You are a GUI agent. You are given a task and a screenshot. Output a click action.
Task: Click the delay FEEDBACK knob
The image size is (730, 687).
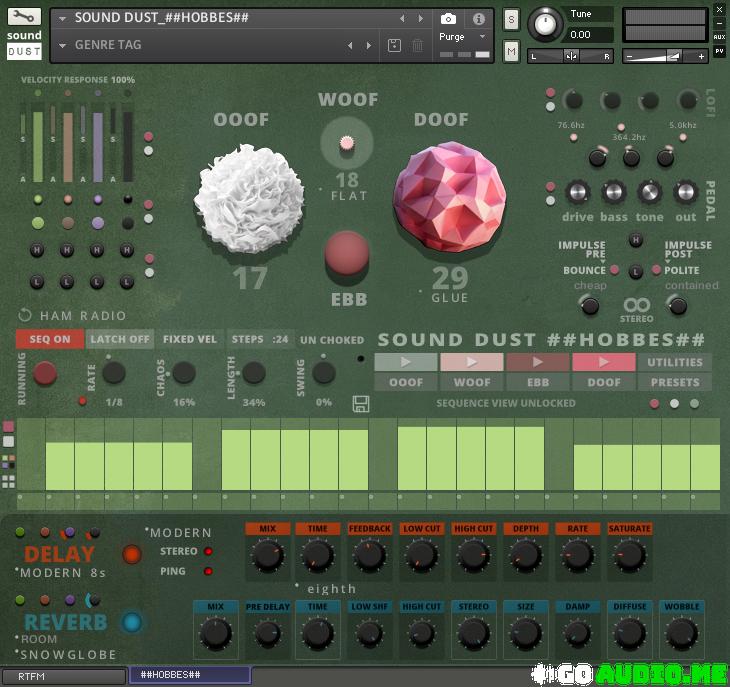coord(369,555)
